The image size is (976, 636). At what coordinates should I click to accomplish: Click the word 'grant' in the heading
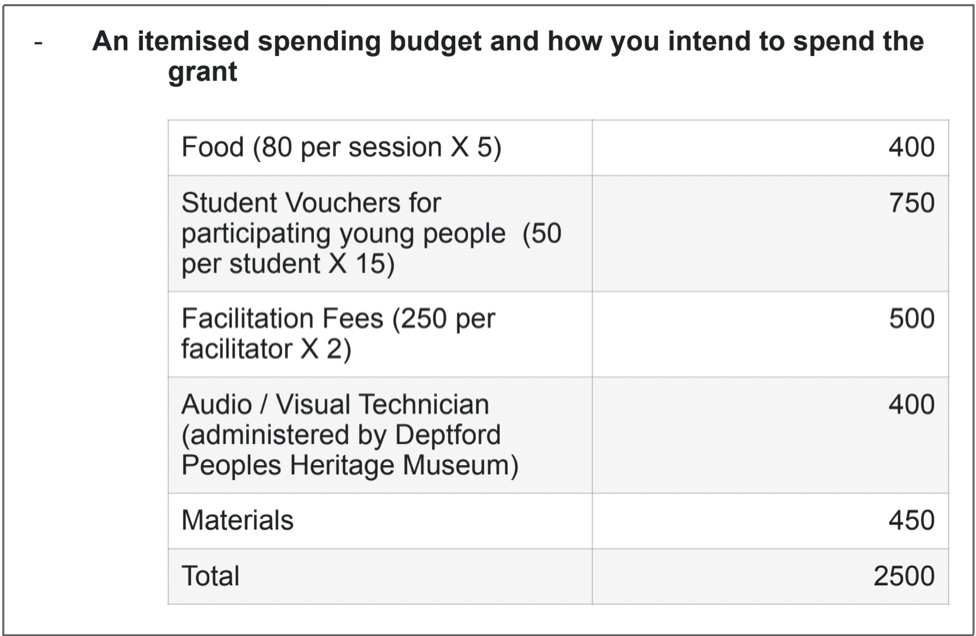coord(202,73)
